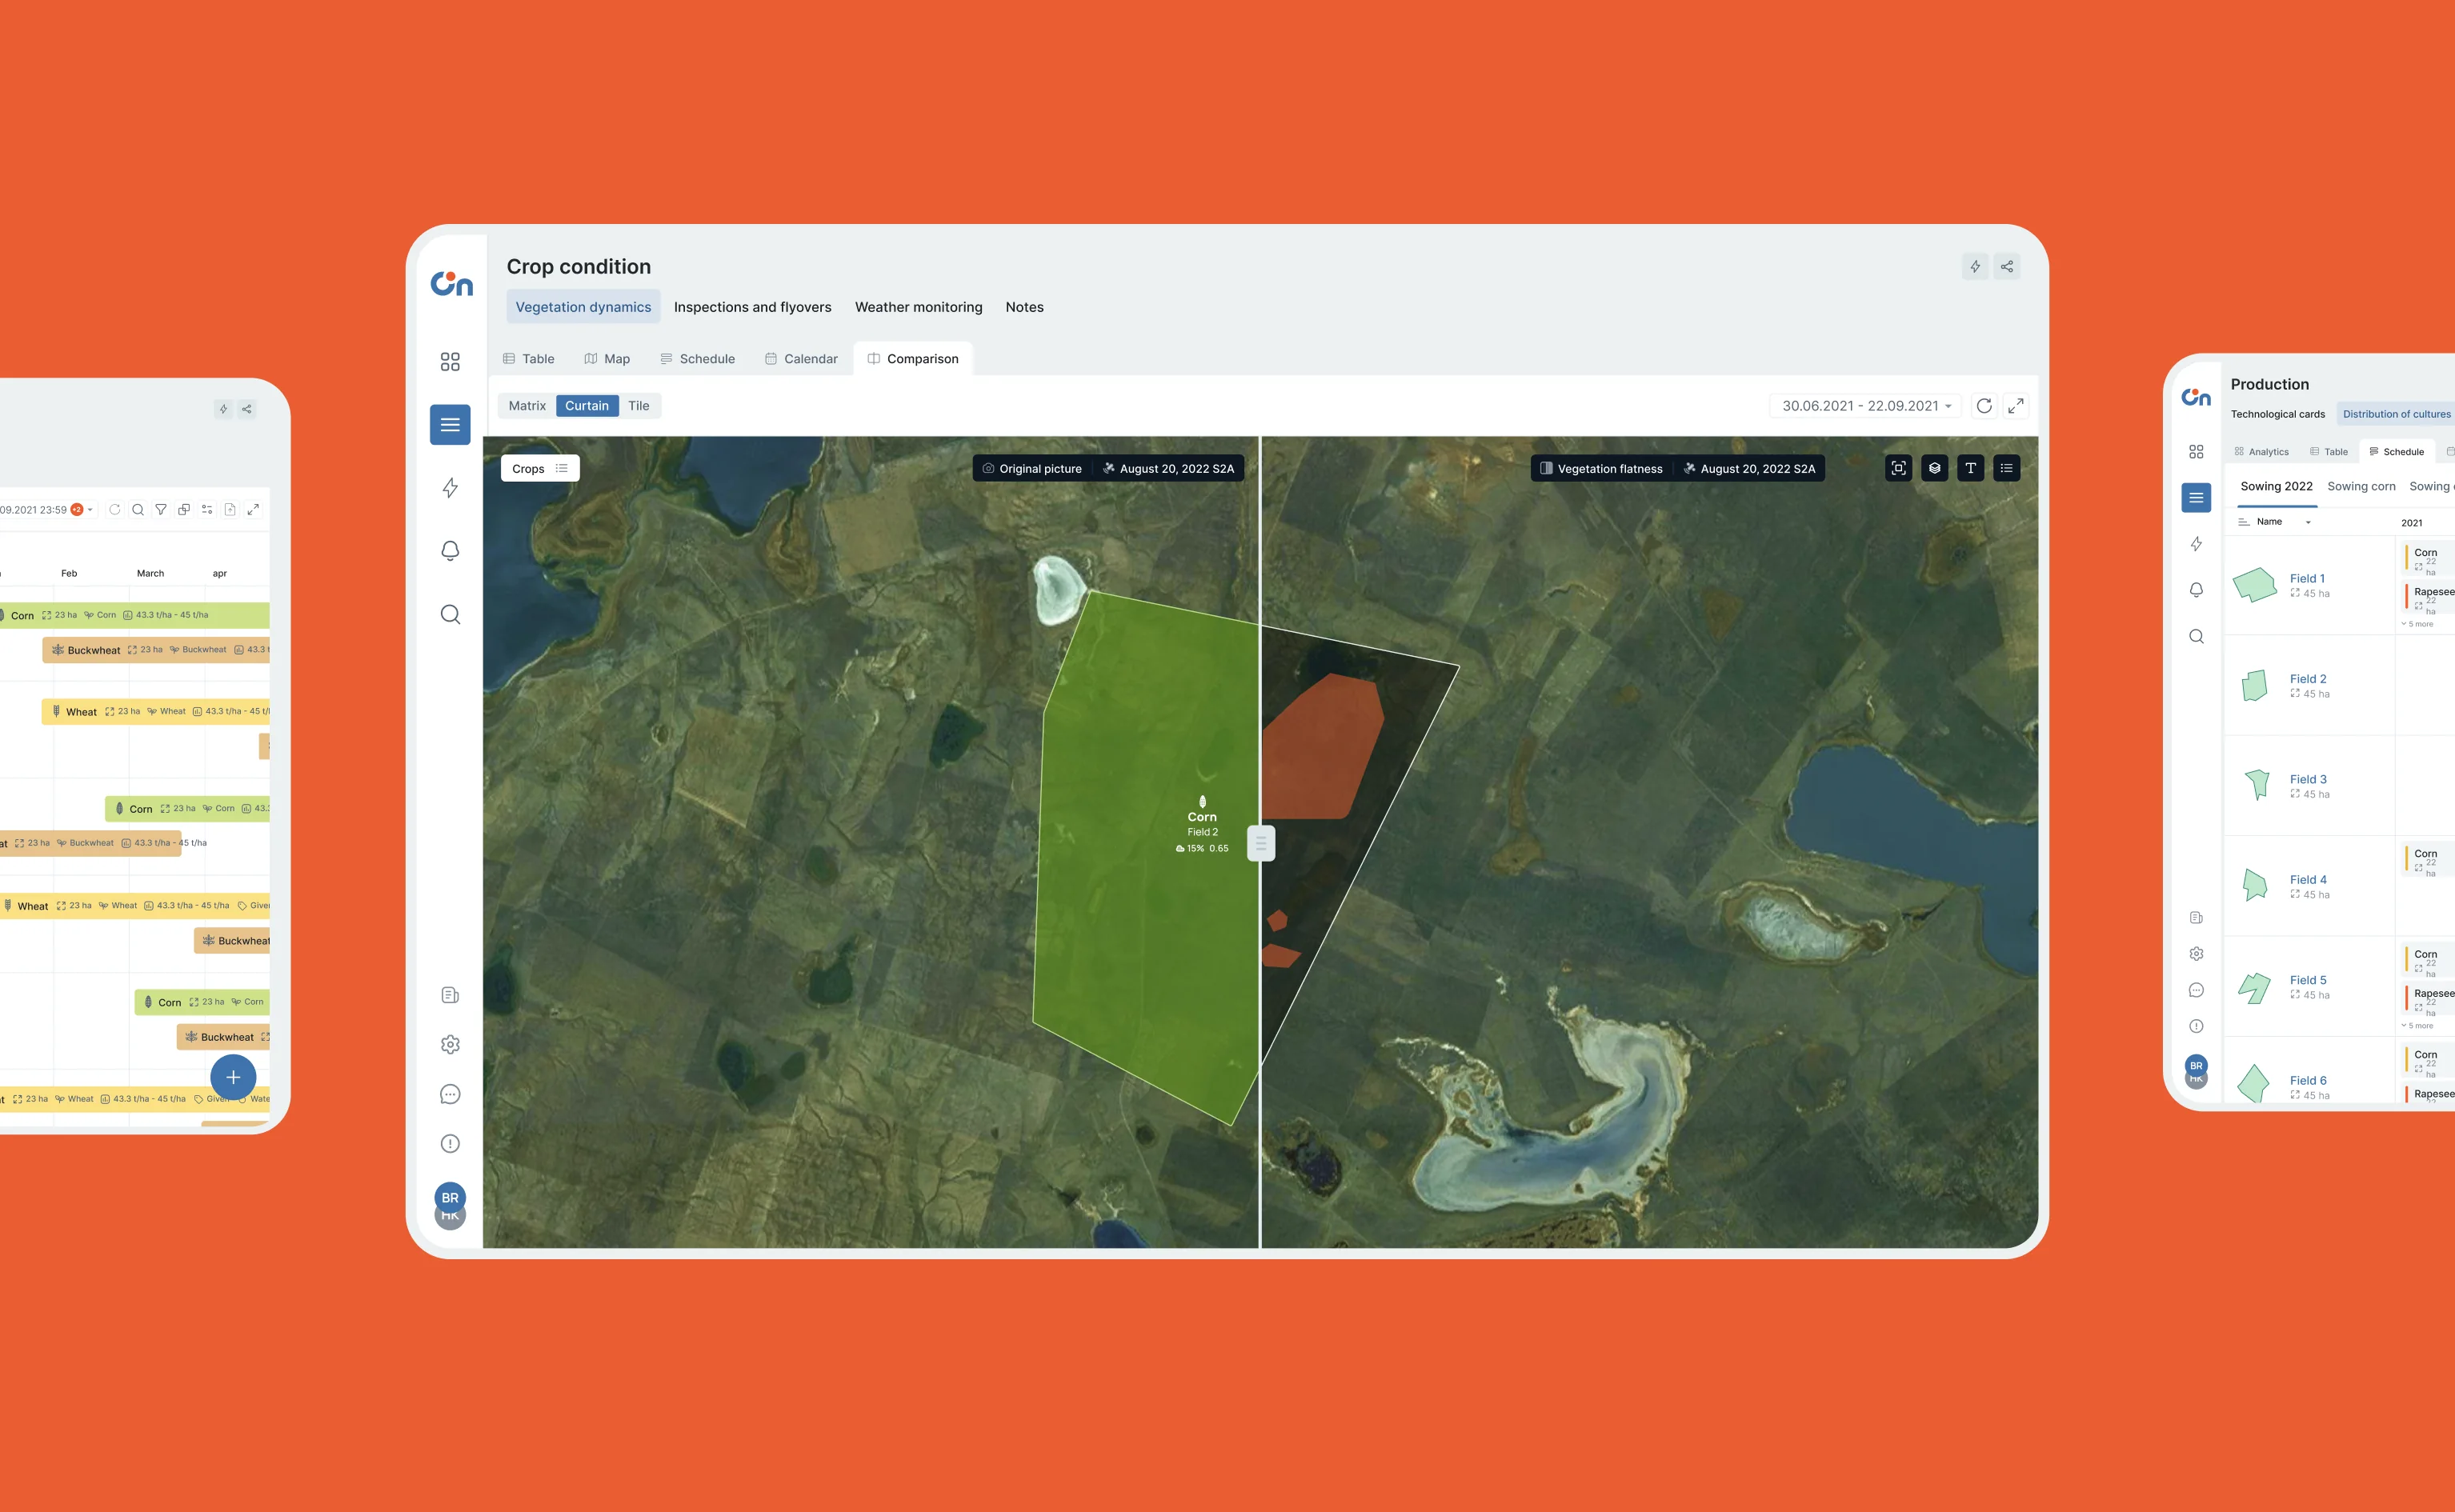Viewport: 2455px width, 1512px height.
Task: Click the share button beside Crop condition title
Action: 2007,266
